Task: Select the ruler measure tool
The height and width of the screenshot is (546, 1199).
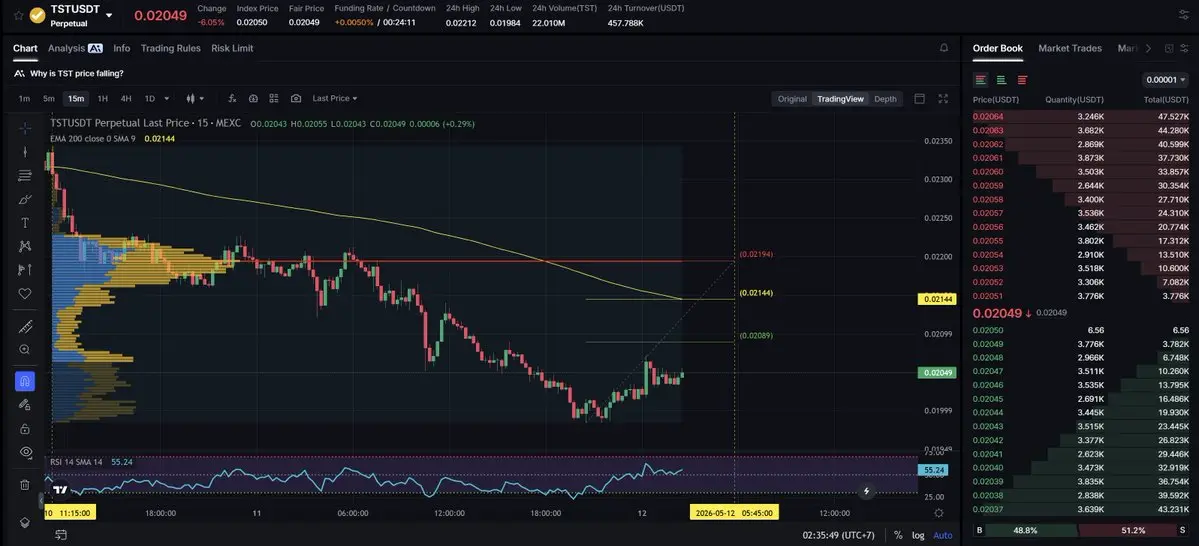Action: (24, 327)
